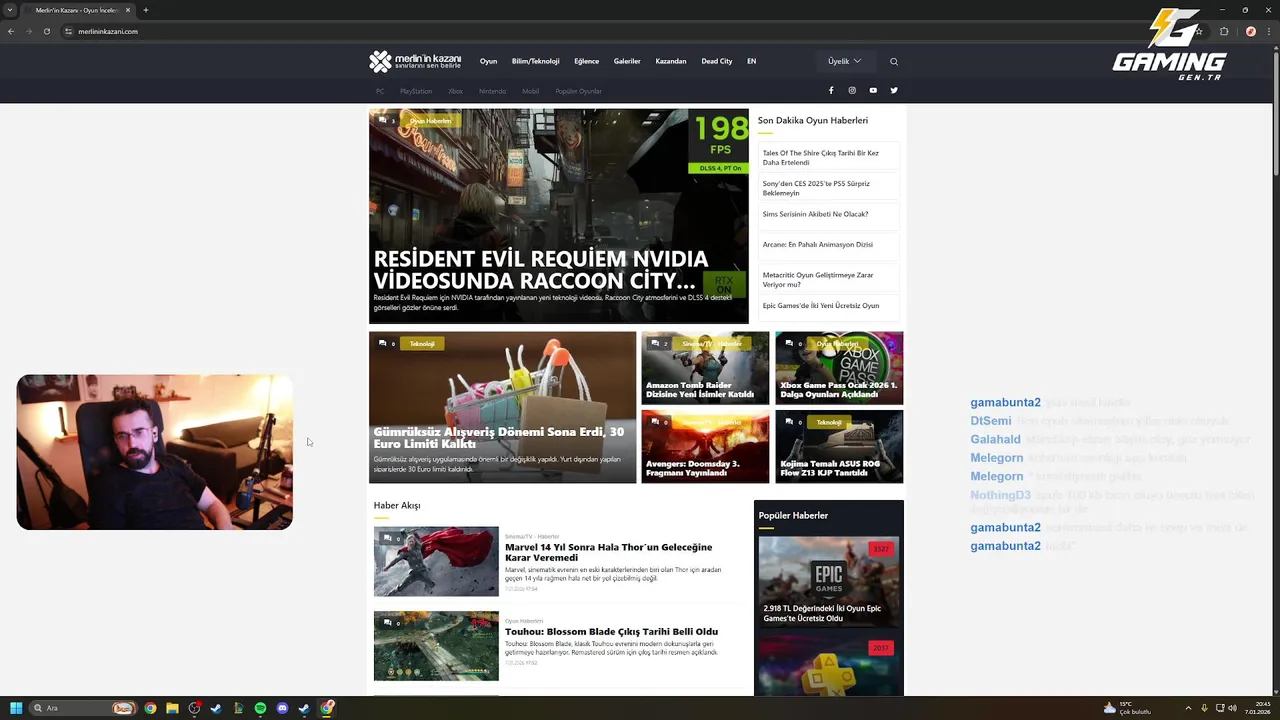Go back with browser back arrow
This screenshot has height=720, width=1280.
[11, 31]
